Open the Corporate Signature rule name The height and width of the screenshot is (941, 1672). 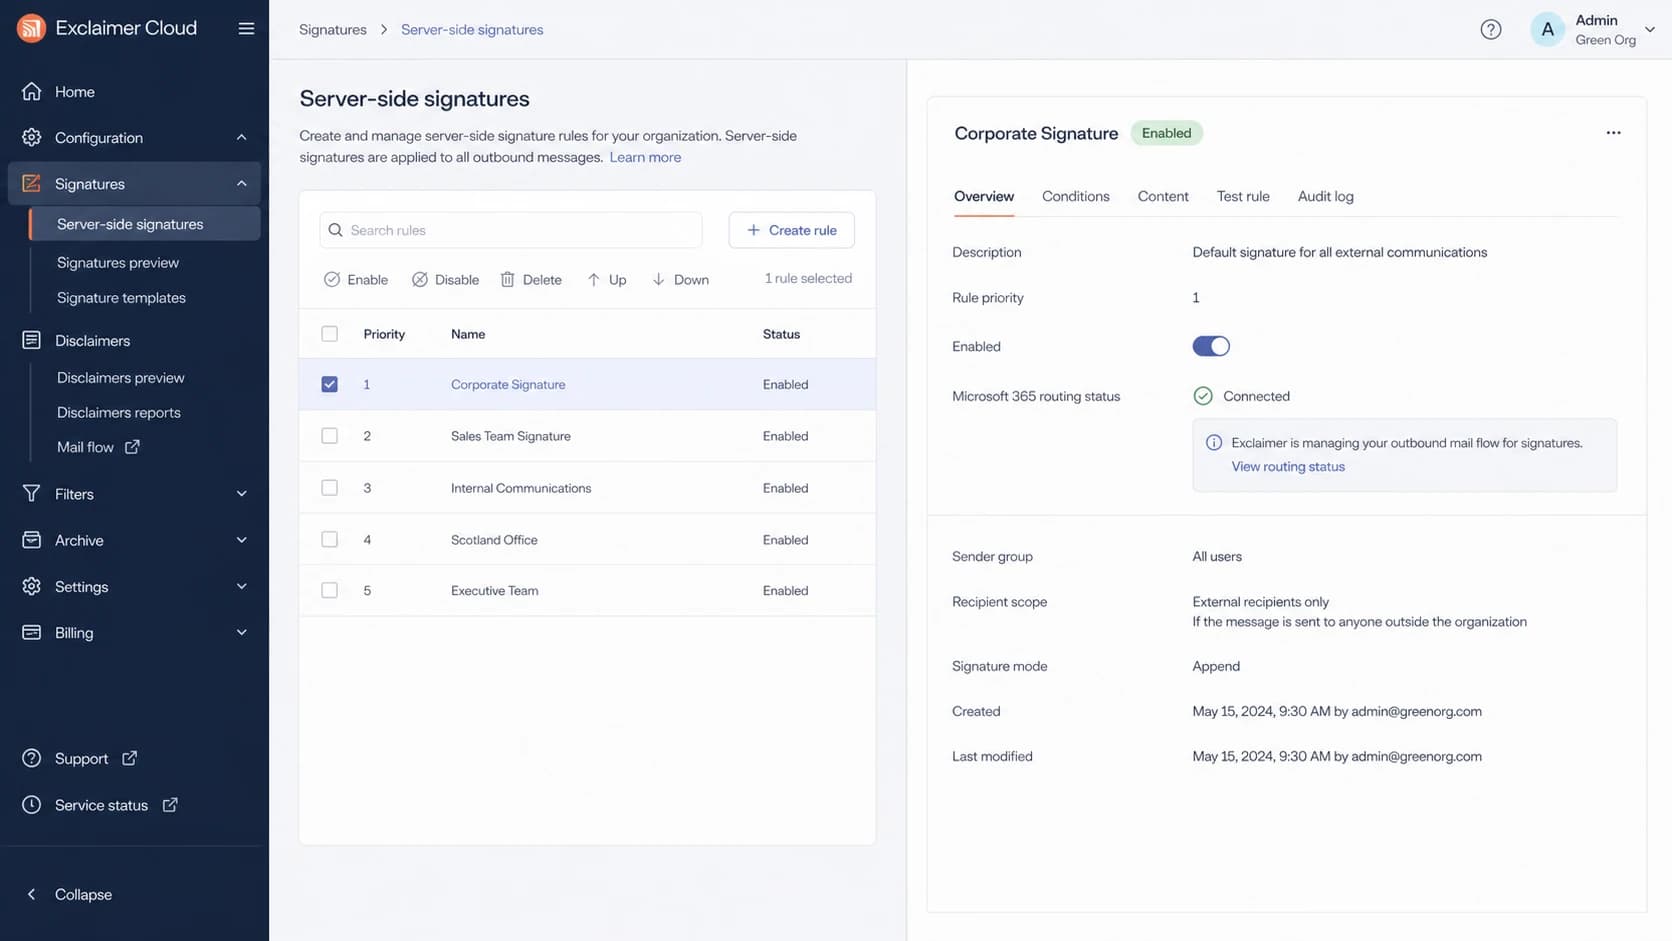coord(508,384)
